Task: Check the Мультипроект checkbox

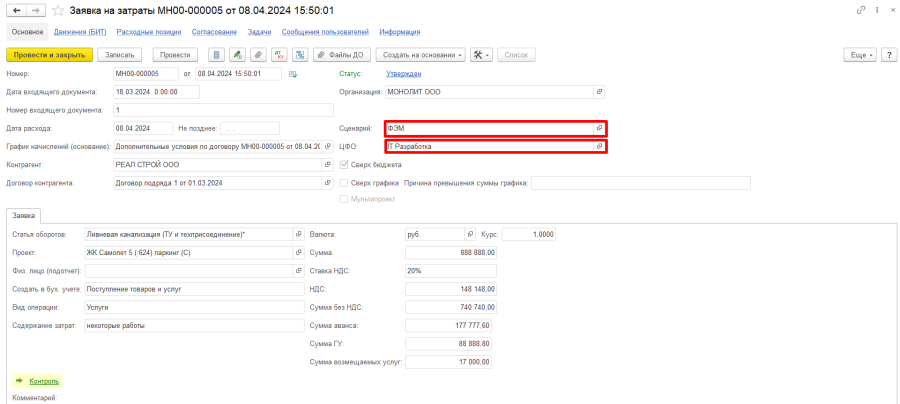Action: (x=345, y=199)
